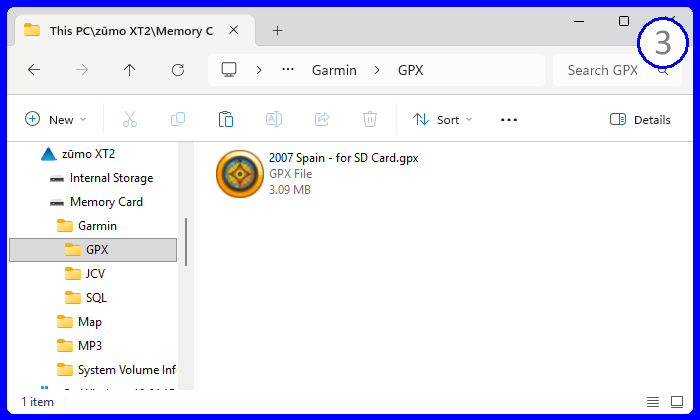
Task: Open the New item dropdown
Action: [55, 120]
